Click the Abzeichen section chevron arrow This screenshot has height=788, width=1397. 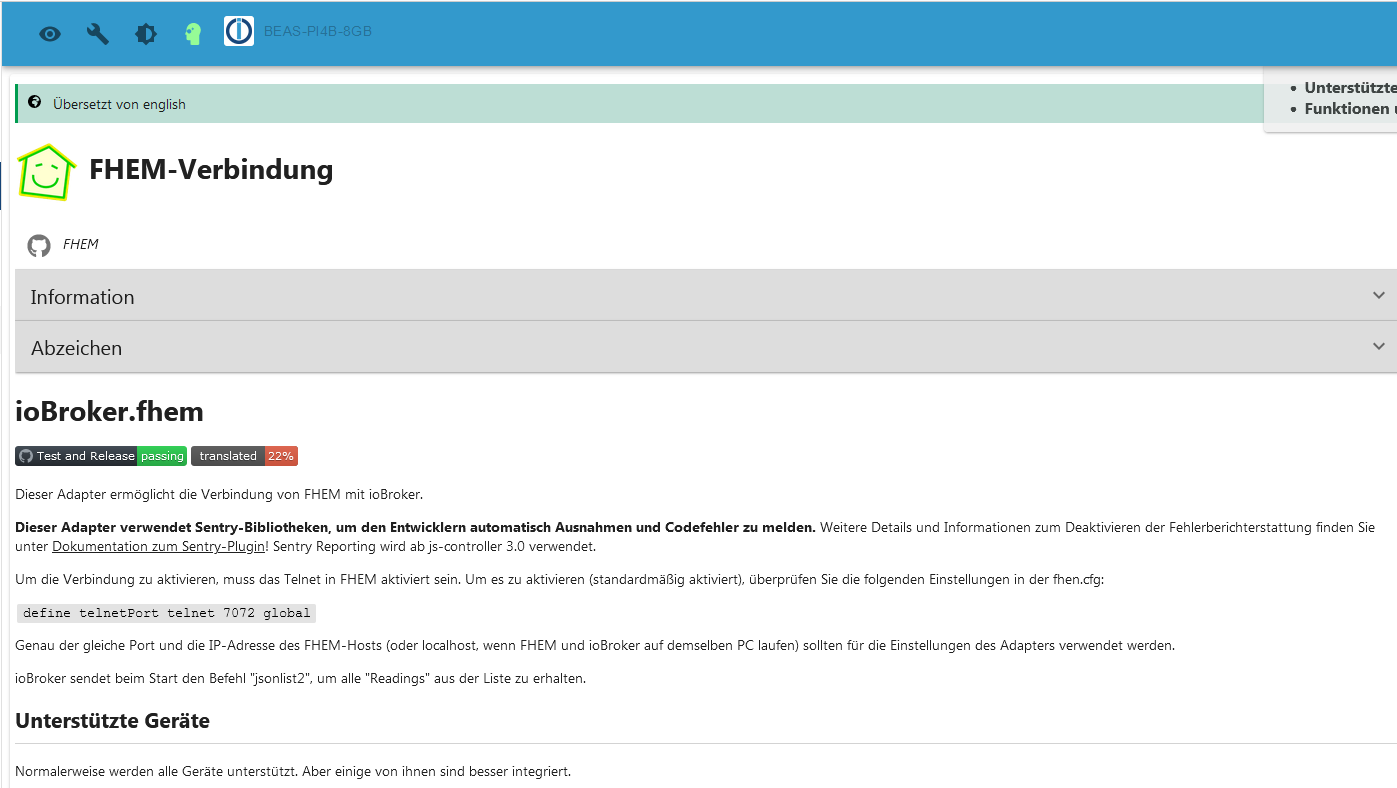click(x=1379, y=346)
